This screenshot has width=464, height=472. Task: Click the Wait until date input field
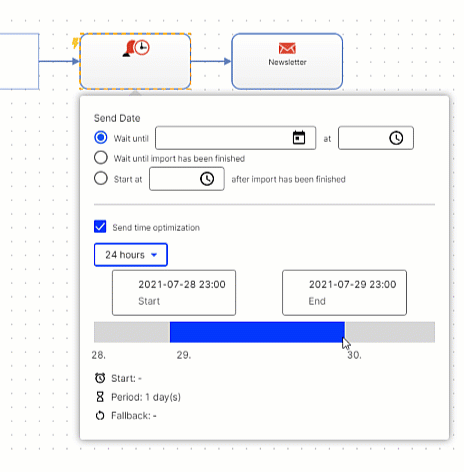235,138
